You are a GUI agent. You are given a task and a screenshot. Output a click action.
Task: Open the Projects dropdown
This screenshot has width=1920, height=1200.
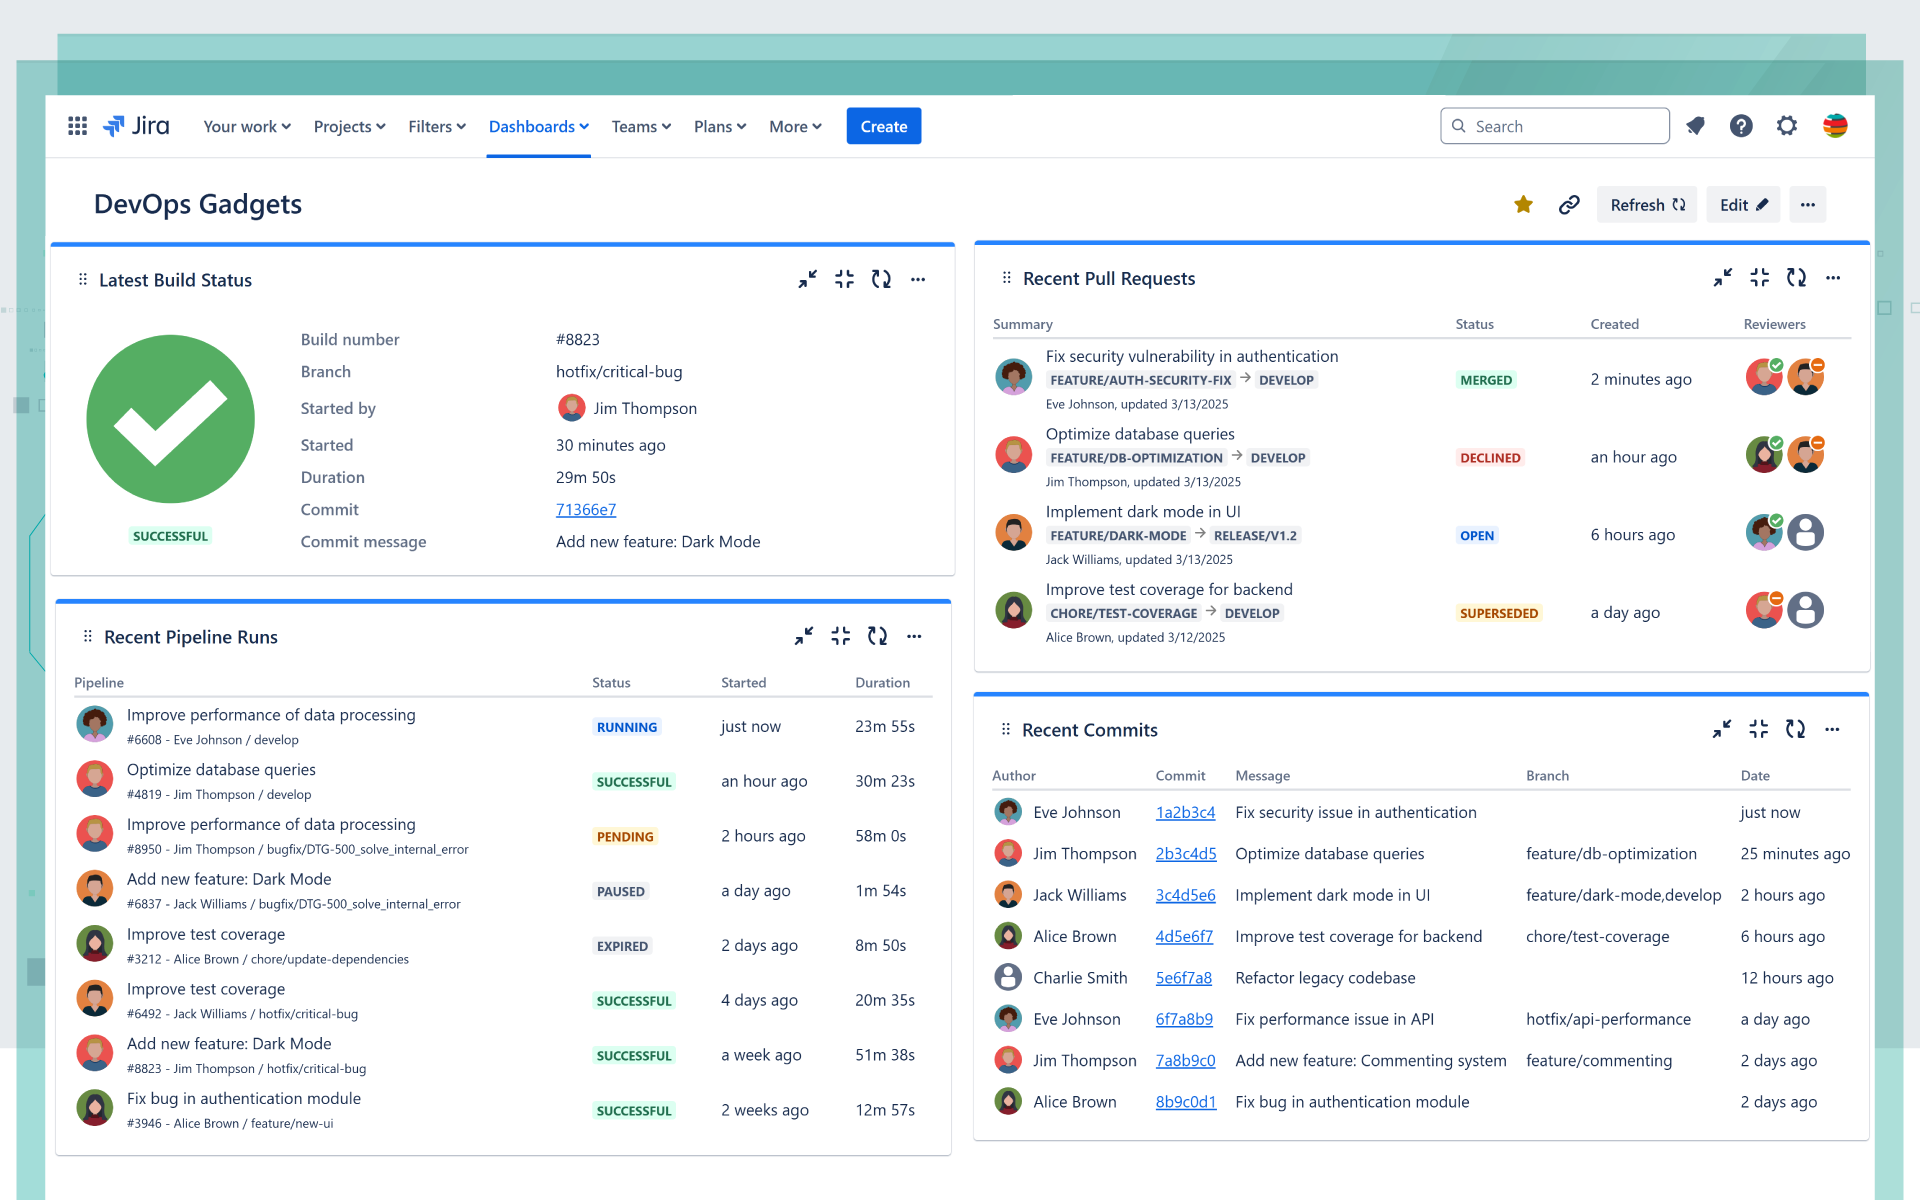(348, 126)
